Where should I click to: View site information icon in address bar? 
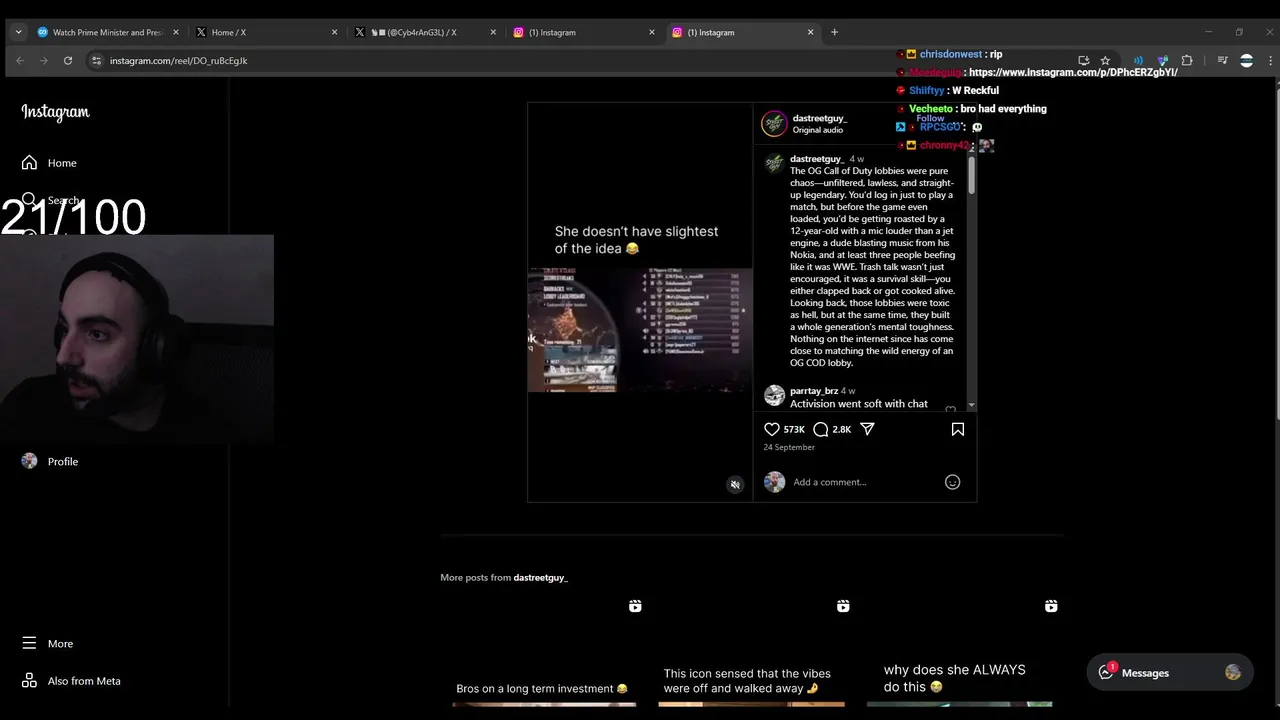pyautogui.click(x=96, y=61)
